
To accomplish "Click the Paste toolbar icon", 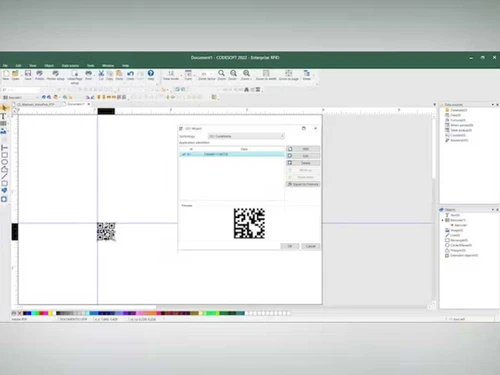I will [119, 74].
